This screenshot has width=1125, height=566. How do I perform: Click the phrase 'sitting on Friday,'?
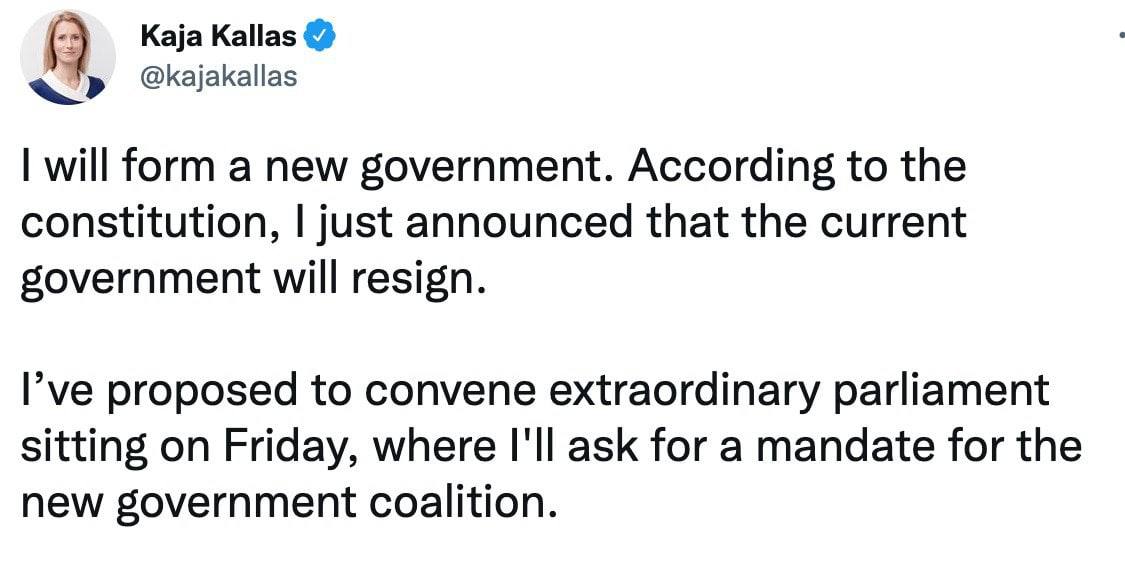[x=187, y=445]
